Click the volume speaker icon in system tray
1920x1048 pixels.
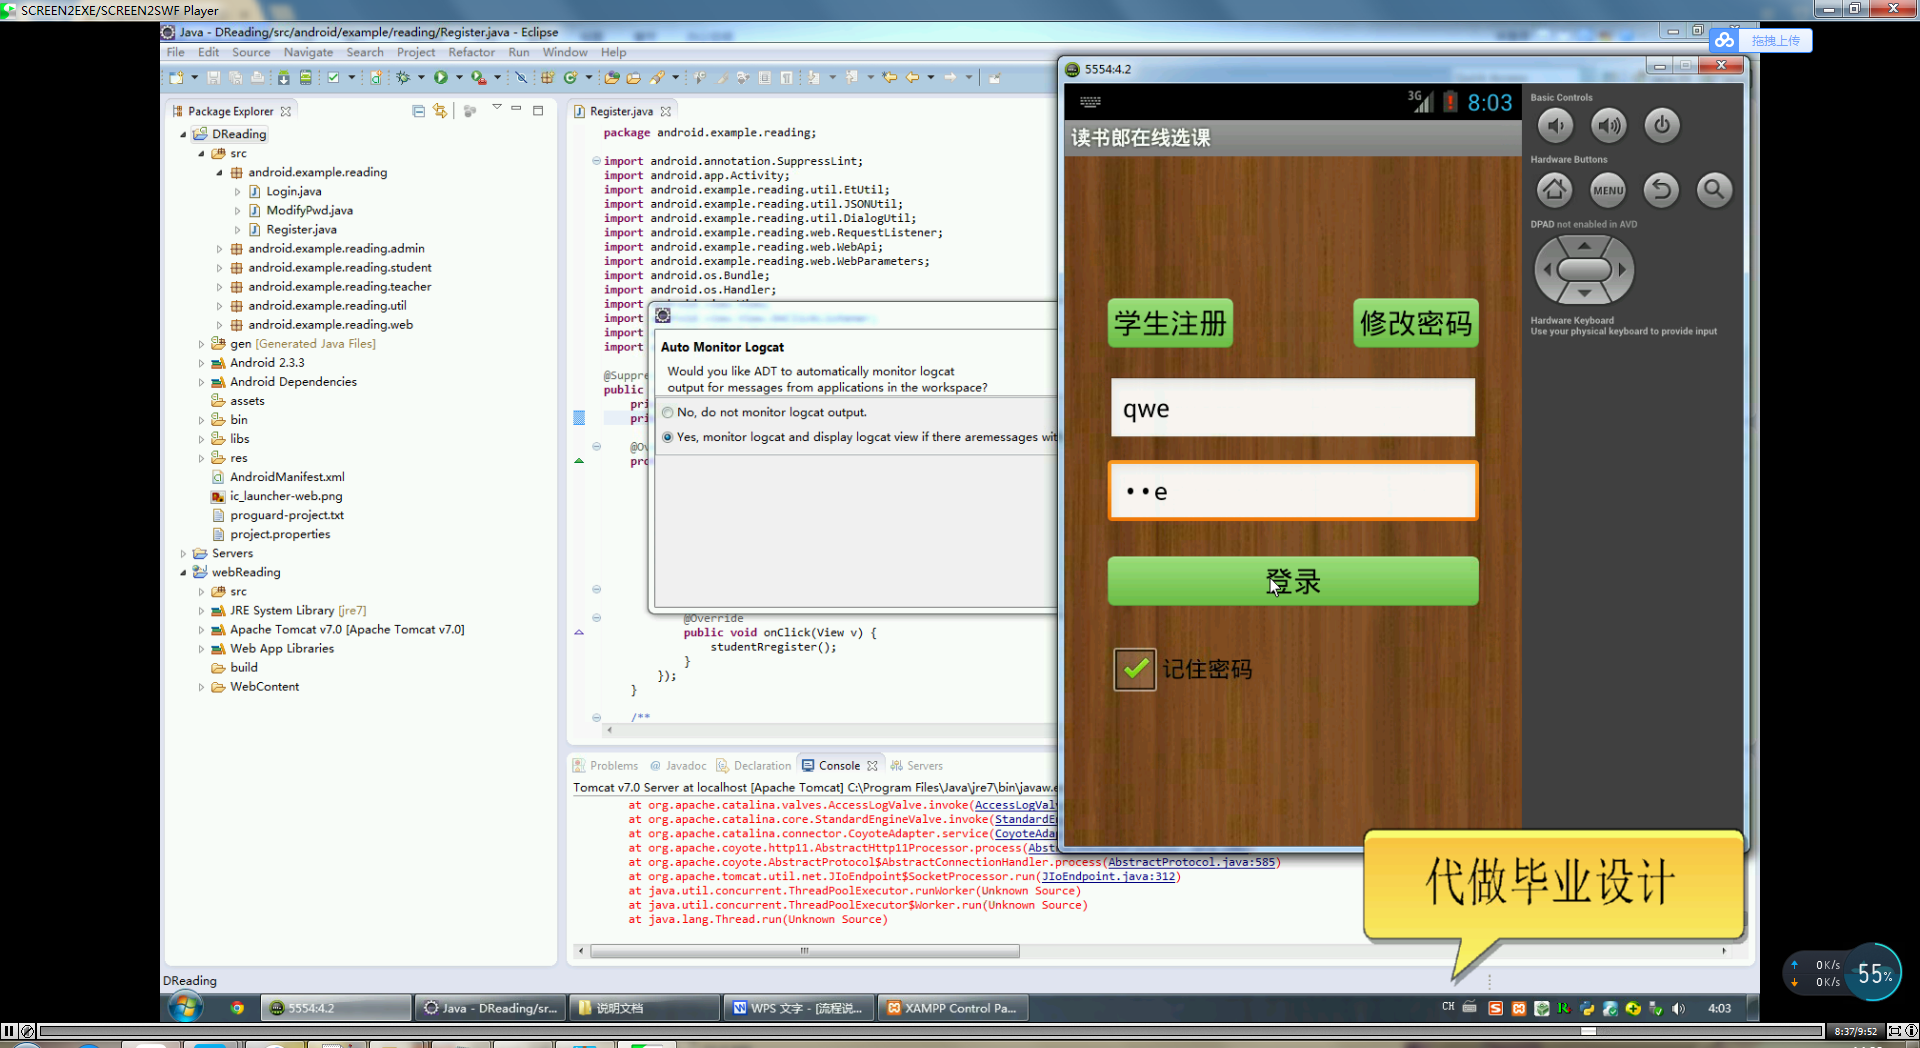1679,1008
